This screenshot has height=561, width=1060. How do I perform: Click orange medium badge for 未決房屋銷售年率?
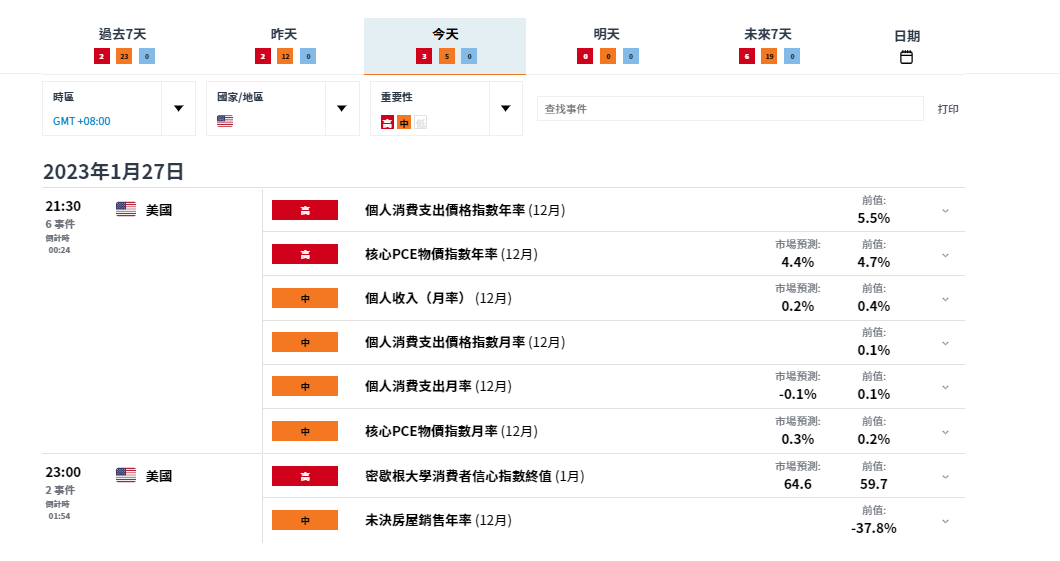pos(305,520)
